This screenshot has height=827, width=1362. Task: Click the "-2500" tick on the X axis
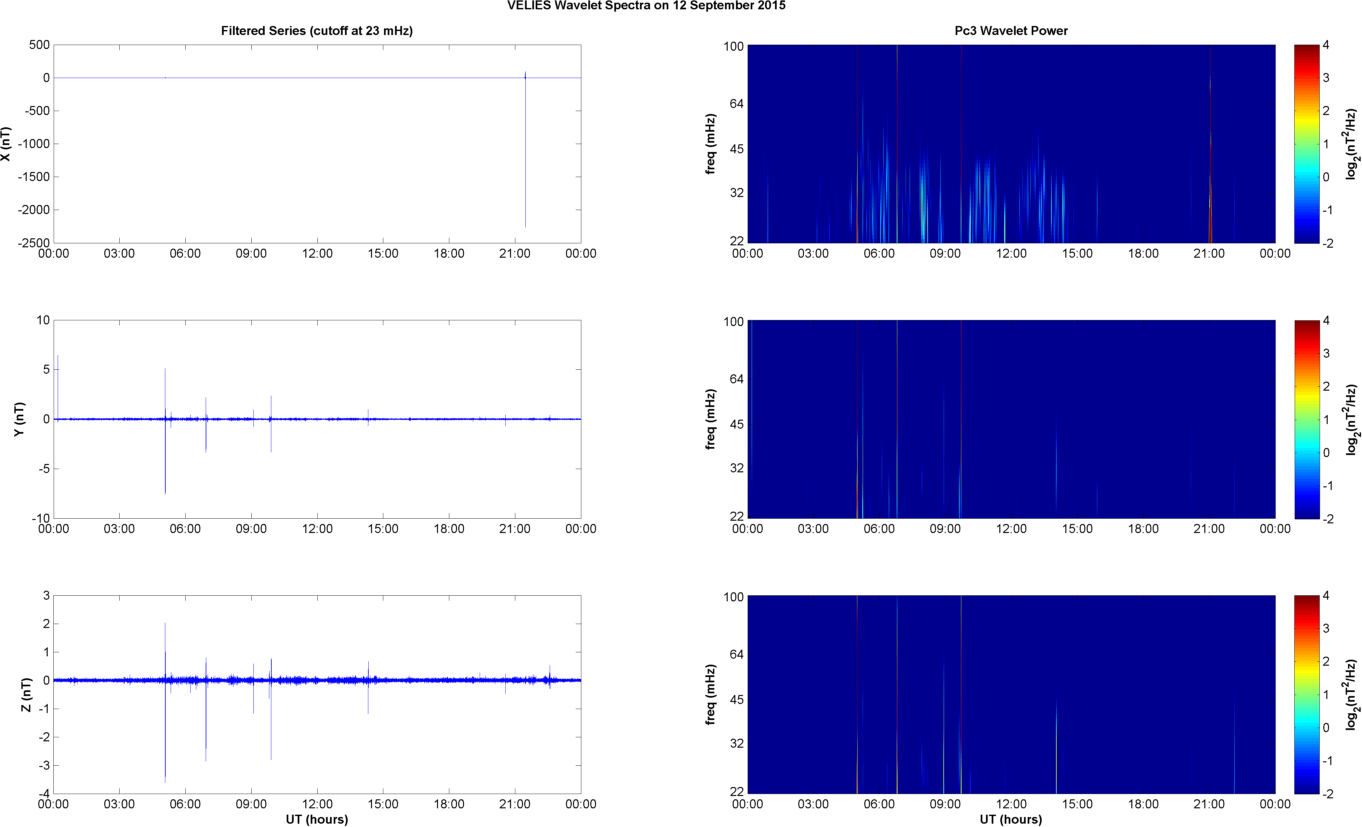point(33,243)
